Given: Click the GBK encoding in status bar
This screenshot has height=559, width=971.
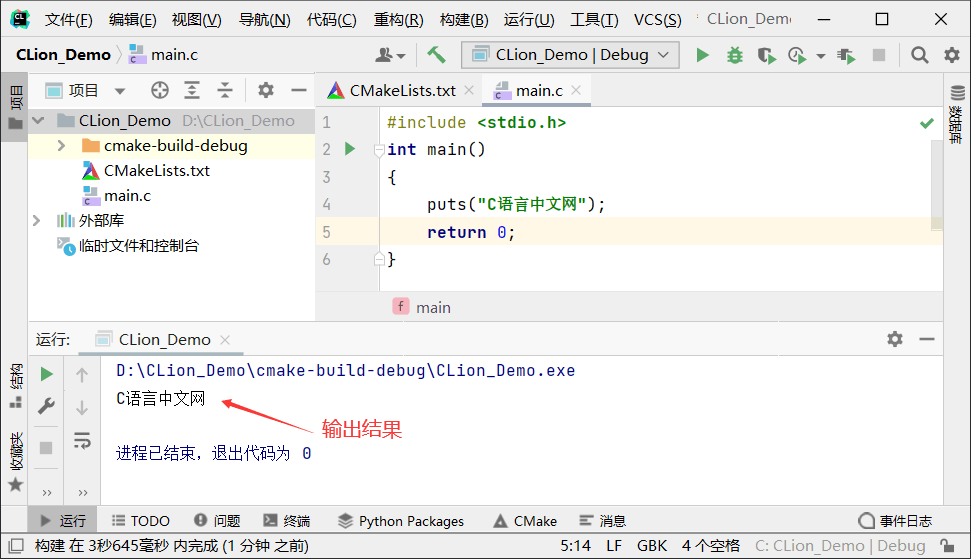Looking at the screenshot, I should (652, 546).
